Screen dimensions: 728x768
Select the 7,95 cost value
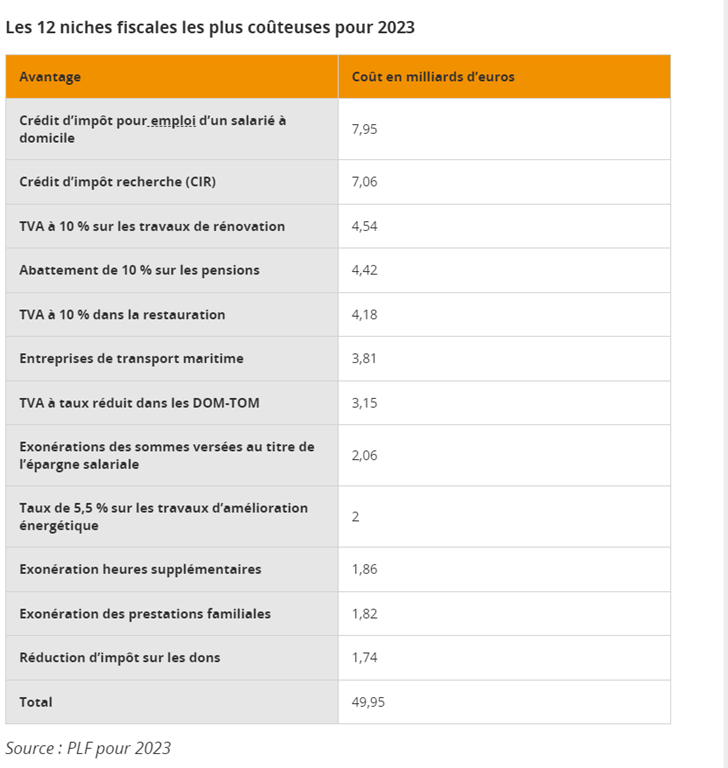(x=365, y=129)
